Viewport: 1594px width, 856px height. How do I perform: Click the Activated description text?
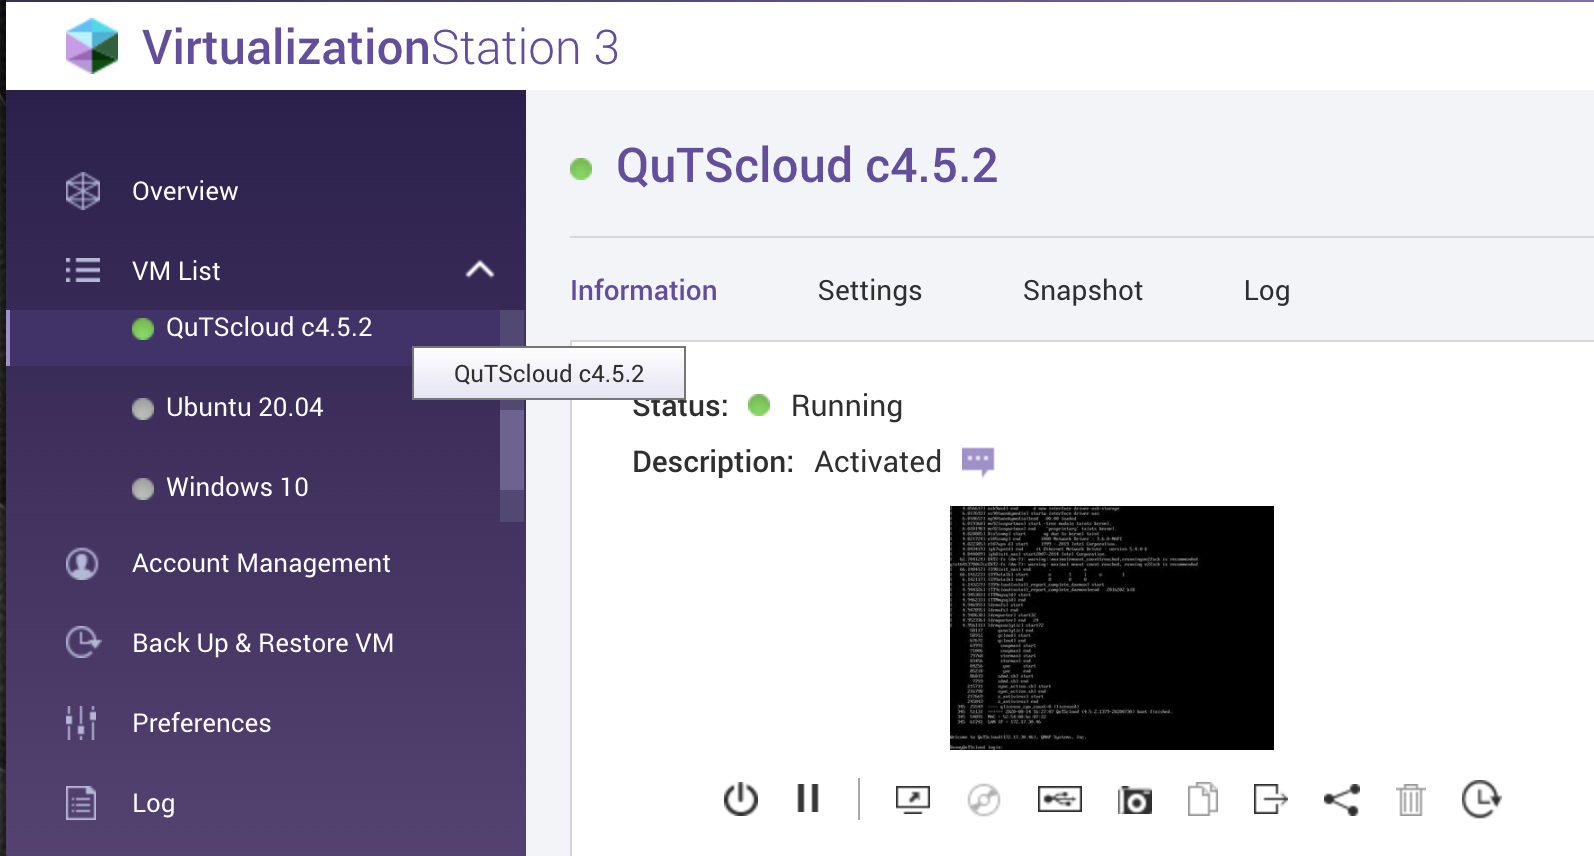pos(878,462)
